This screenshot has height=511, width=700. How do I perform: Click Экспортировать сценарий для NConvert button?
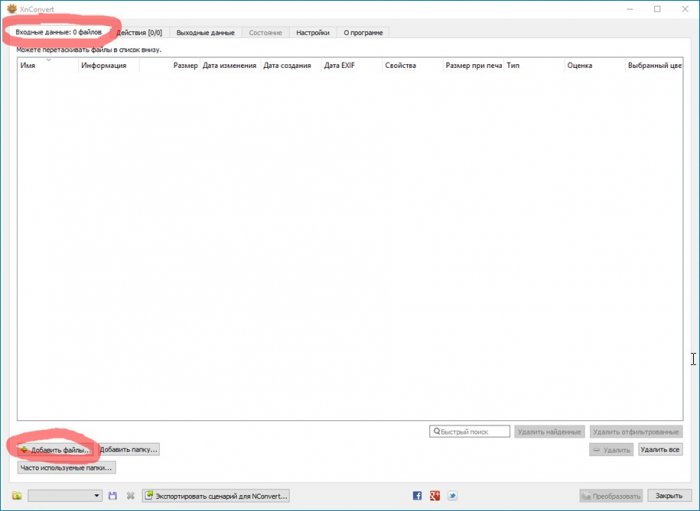[216, 495]
